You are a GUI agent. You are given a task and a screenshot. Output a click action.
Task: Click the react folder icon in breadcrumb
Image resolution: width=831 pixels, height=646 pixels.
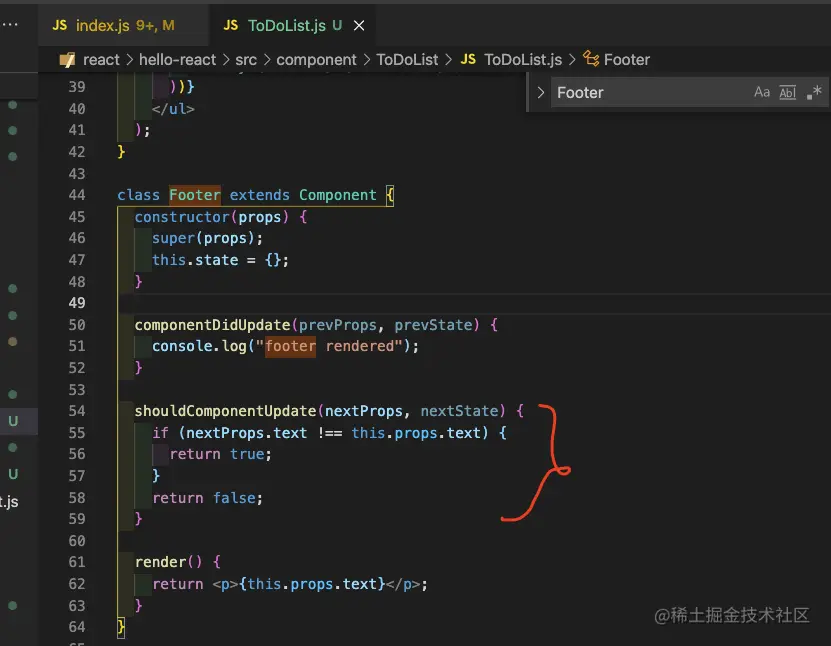coord(67,60)
